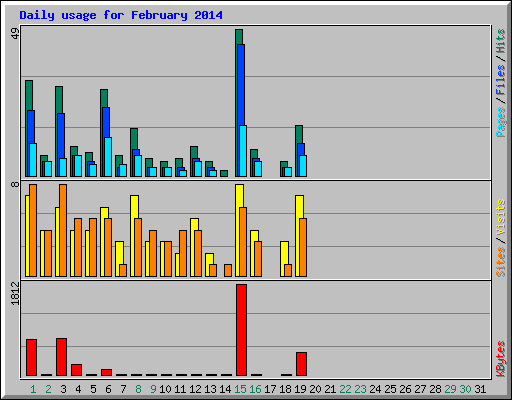Click the Files legend label
Screen dimensions: 512x400
point(500,80)
